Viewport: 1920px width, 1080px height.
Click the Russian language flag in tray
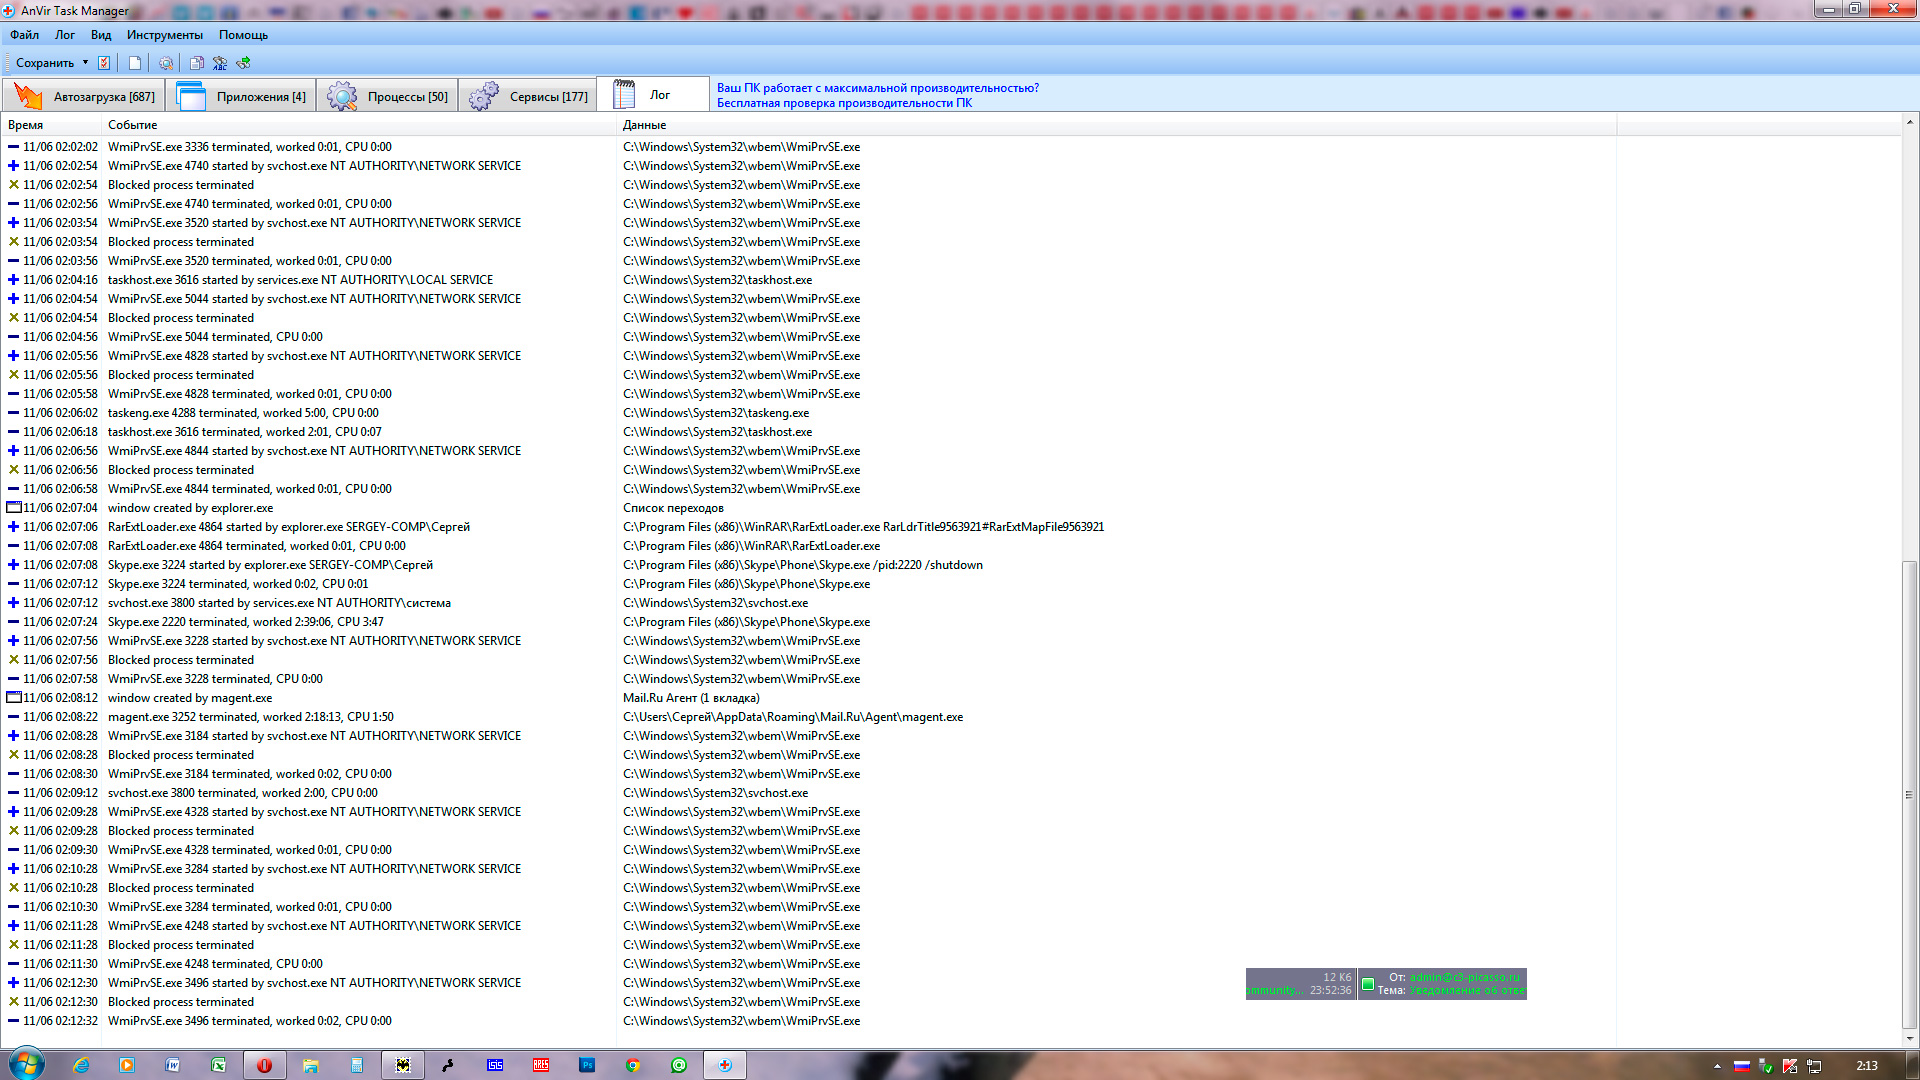[1741, 1066]
